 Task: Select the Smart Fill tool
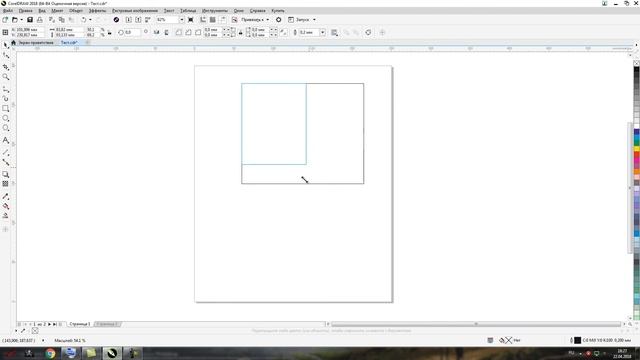pos(6,216)
